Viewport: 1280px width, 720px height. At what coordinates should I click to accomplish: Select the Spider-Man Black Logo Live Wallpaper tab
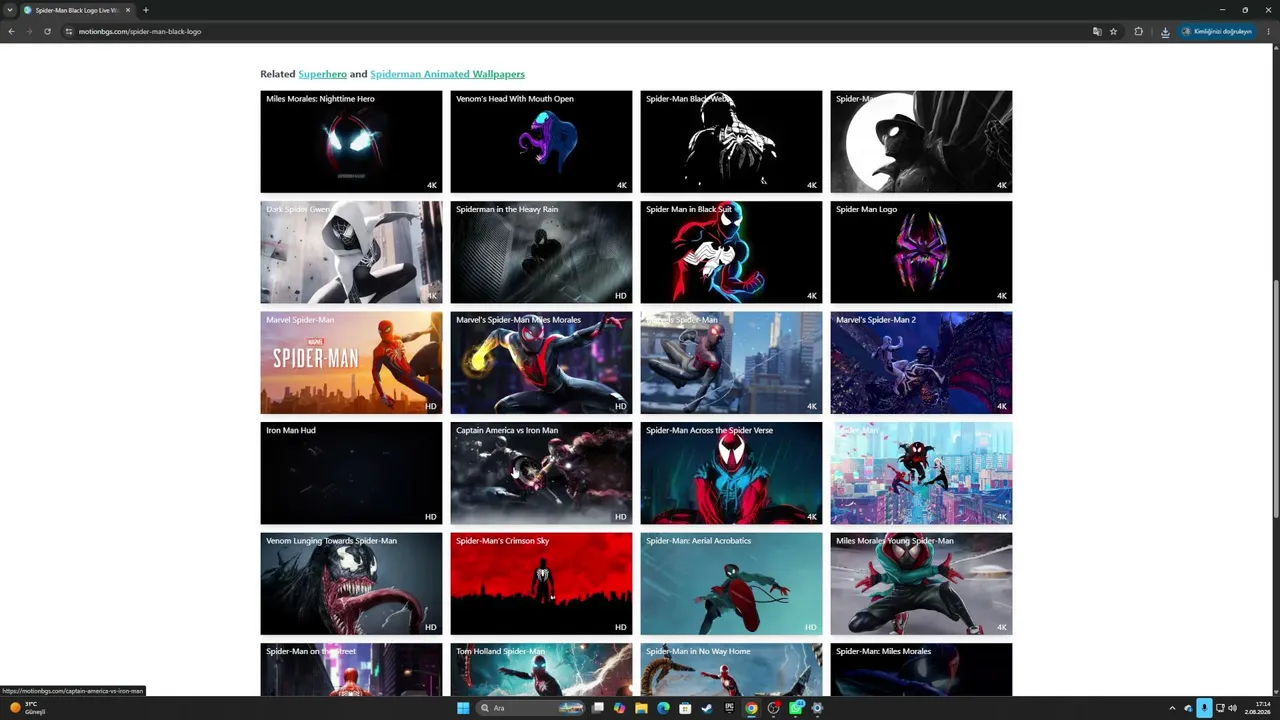tap(77, 10)
